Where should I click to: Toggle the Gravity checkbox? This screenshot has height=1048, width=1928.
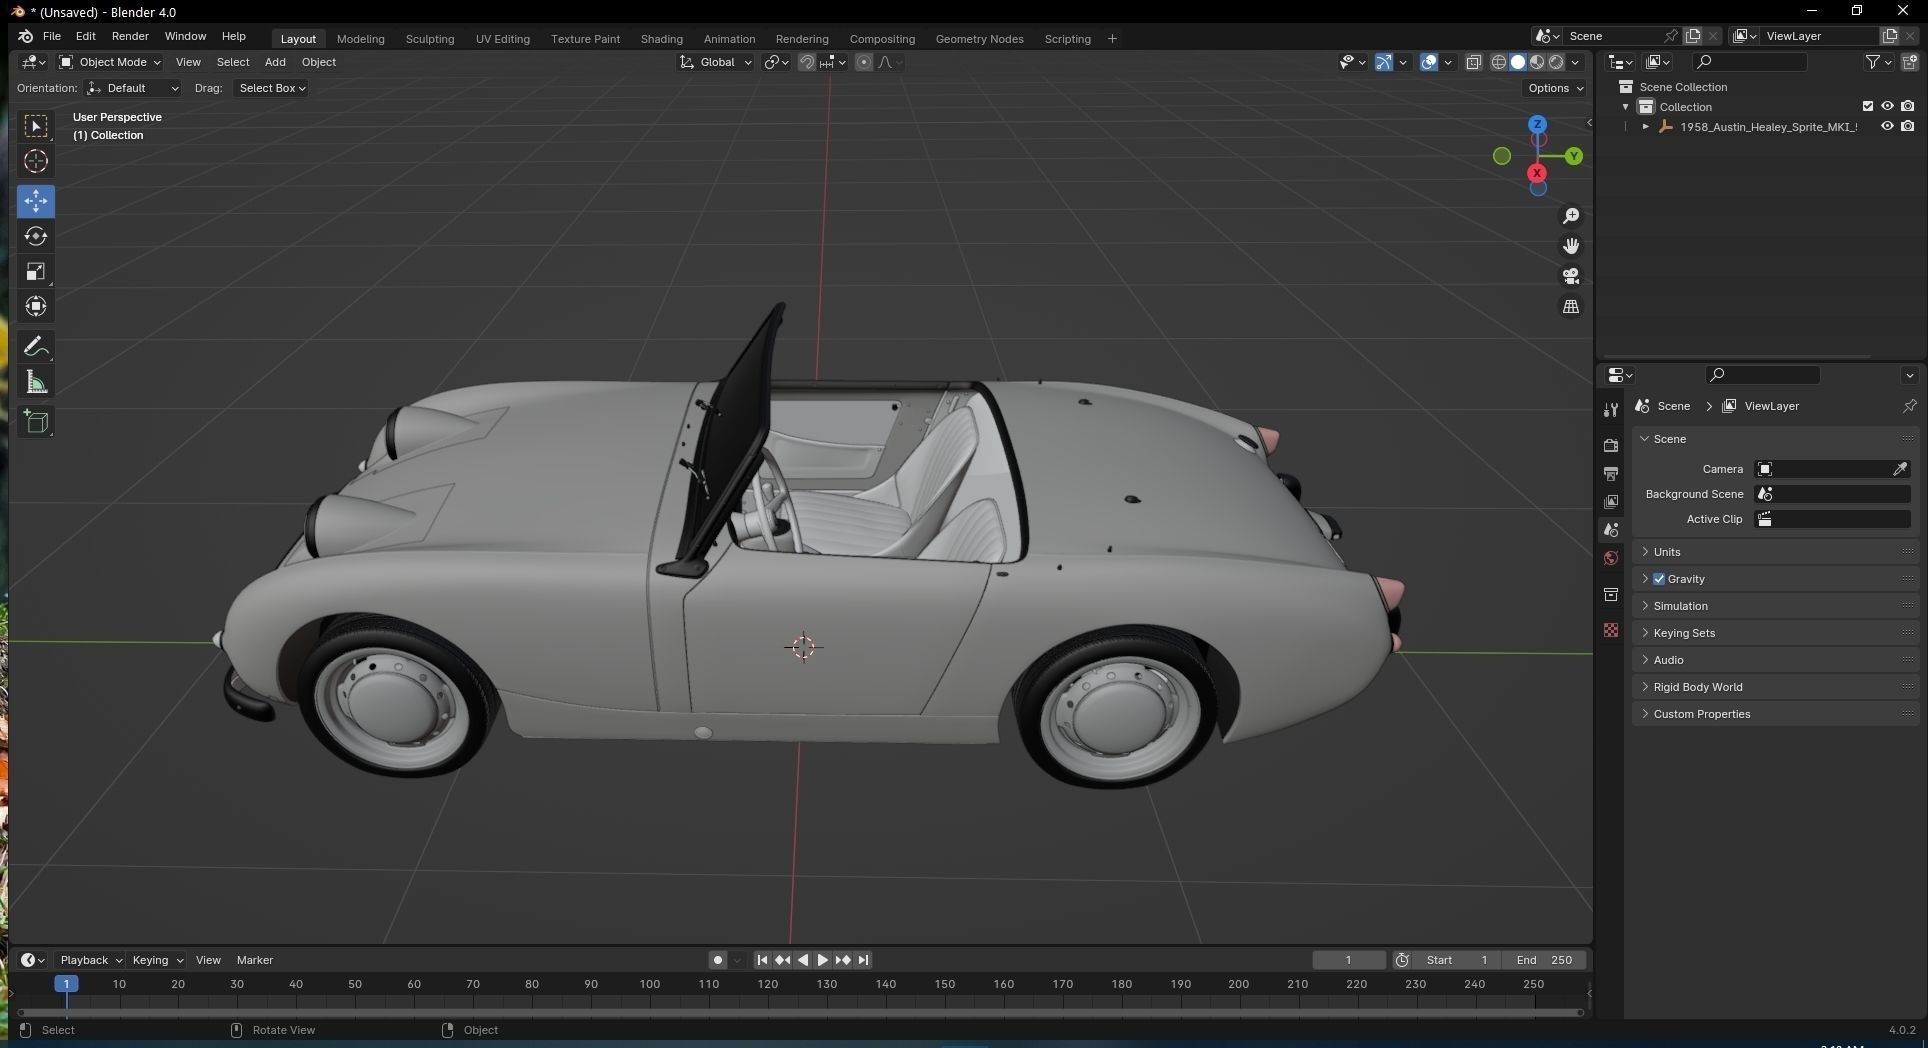pos(1659,579)
